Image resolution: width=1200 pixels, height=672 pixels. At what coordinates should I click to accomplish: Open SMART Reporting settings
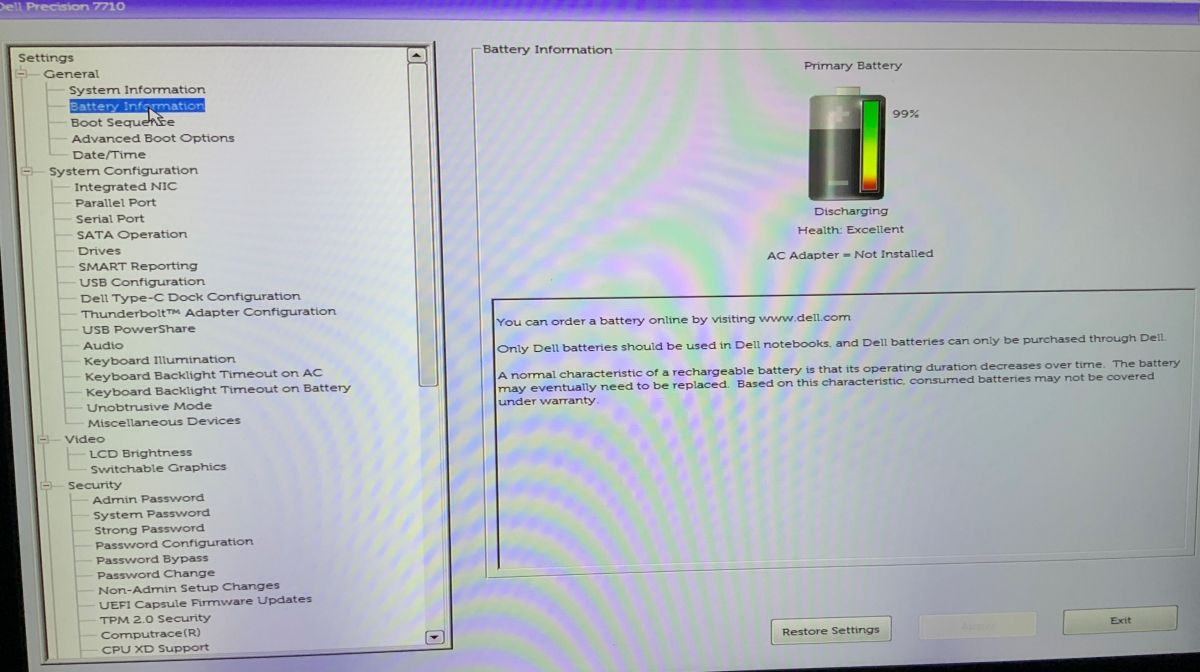click(x=138, y=266)
